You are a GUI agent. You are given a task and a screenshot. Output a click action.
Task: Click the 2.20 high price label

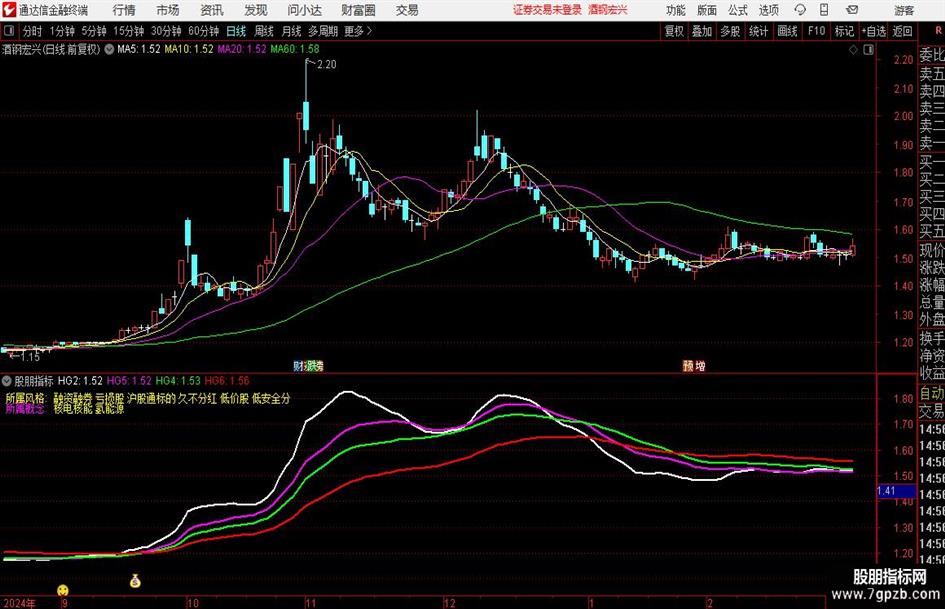point(327,64)
